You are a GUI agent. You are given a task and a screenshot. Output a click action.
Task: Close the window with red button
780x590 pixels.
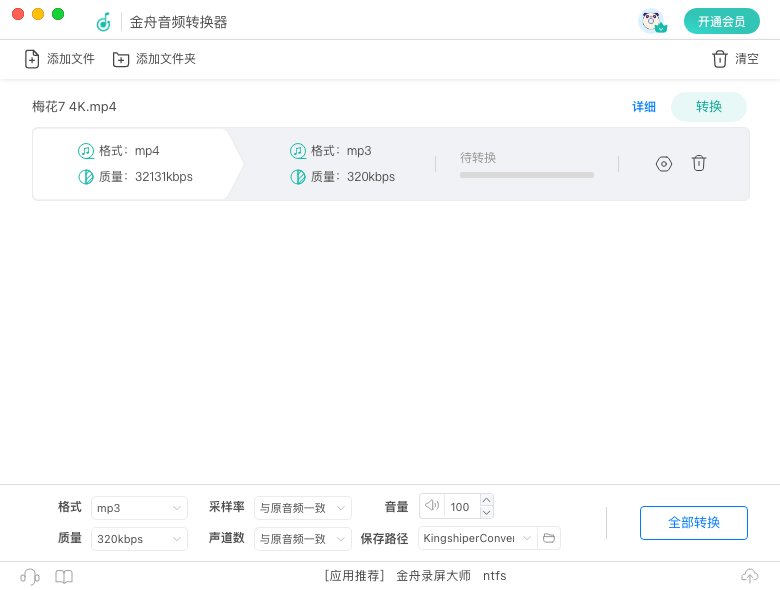coord(18,14)
